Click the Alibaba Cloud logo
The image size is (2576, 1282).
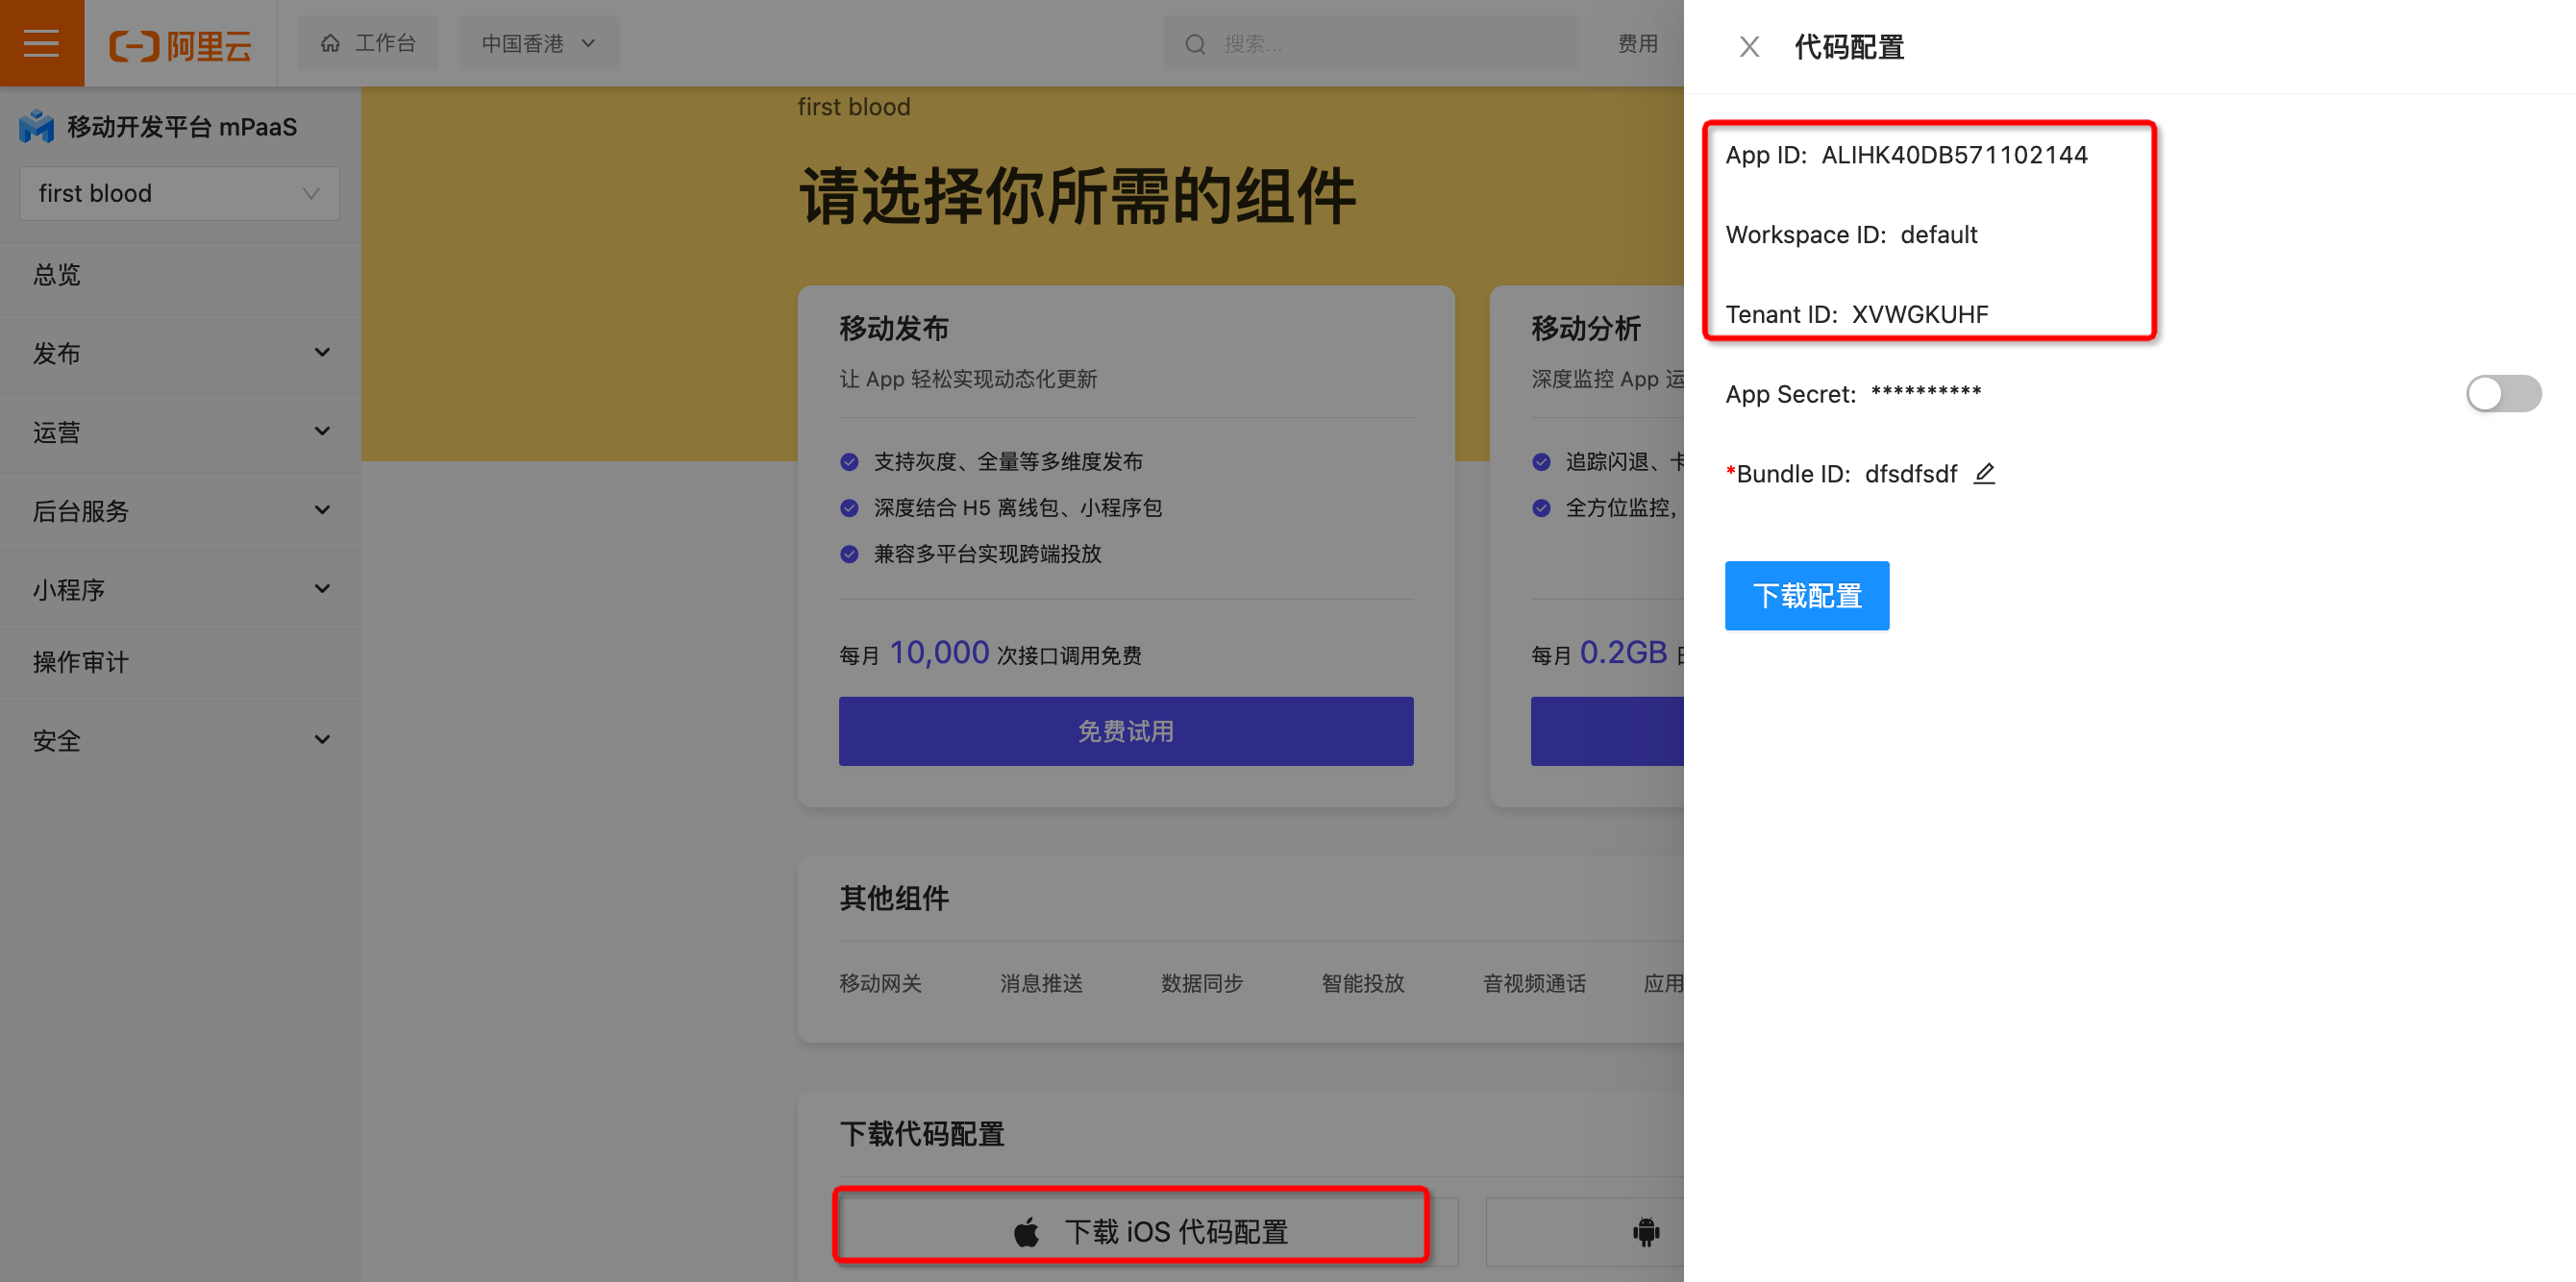tap(180, 45)
